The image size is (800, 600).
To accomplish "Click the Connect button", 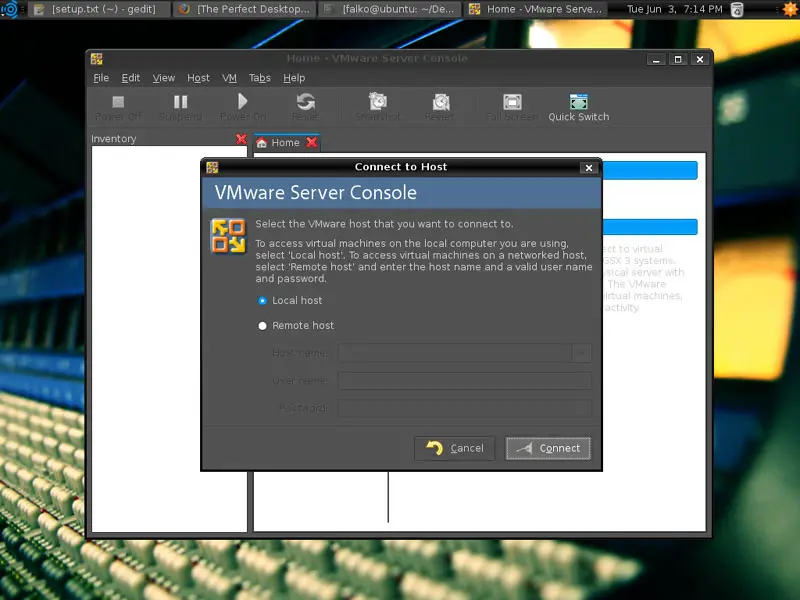I will point(548,448).
